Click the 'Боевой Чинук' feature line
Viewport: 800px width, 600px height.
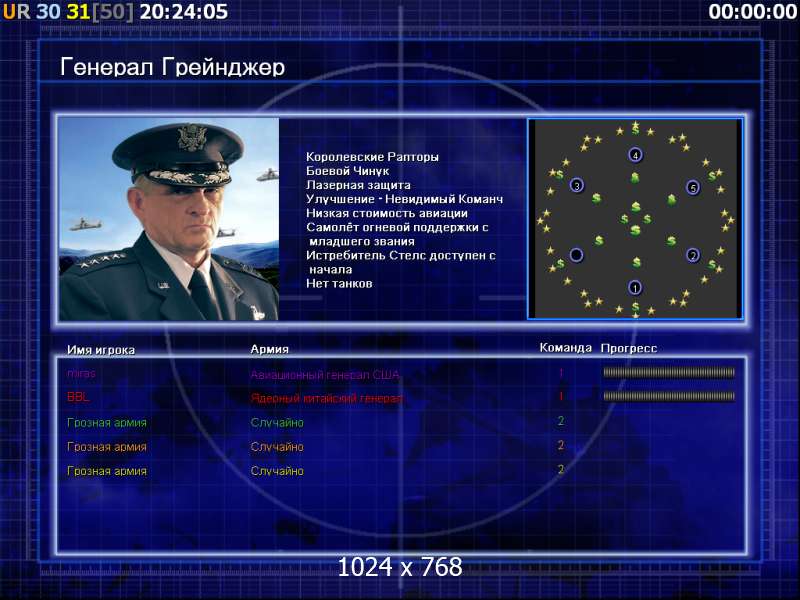click(347, 171)
